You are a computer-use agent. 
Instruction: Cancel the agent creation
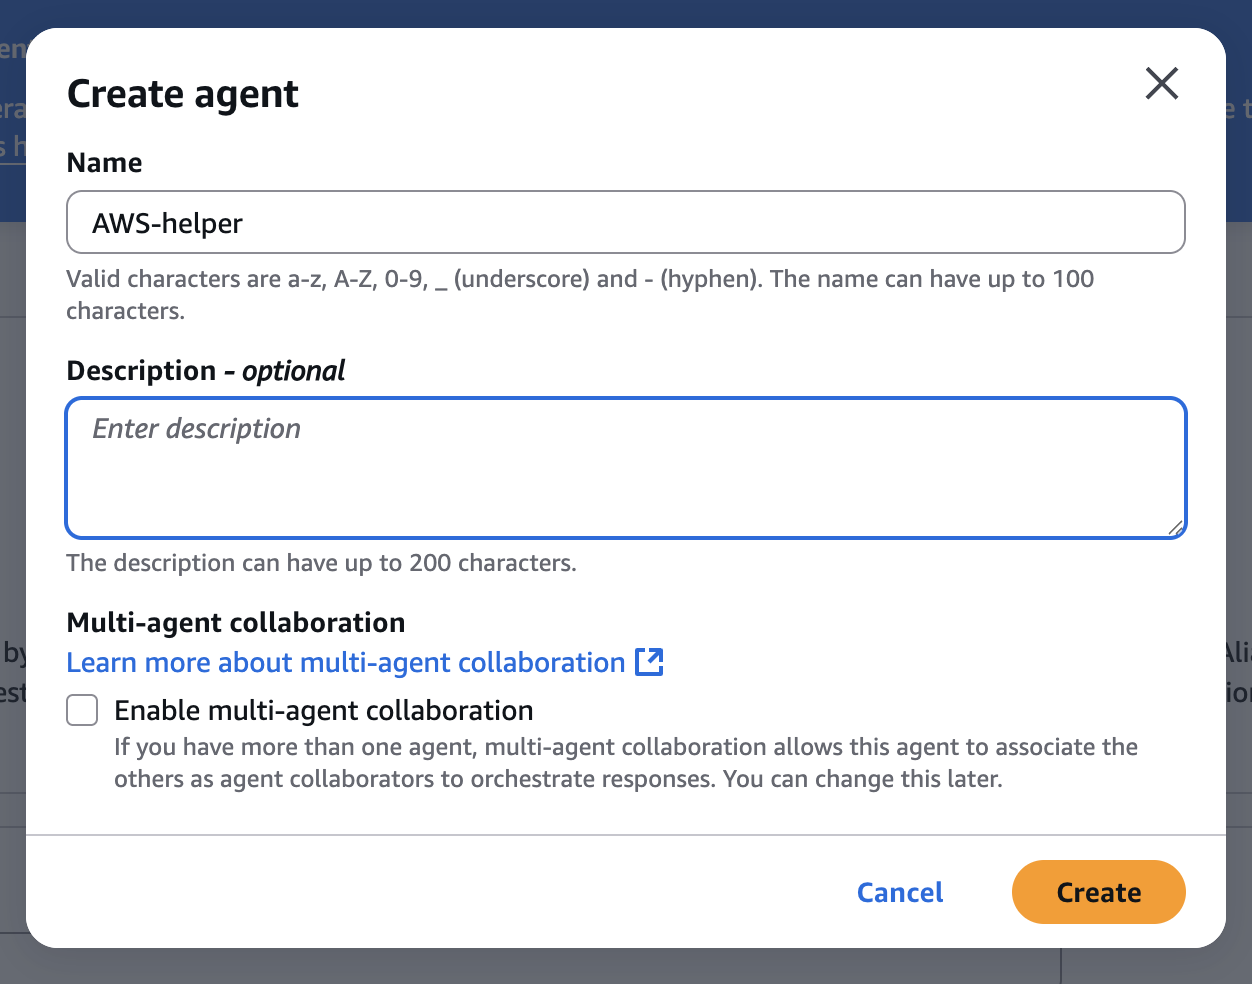tap(900, 892)
